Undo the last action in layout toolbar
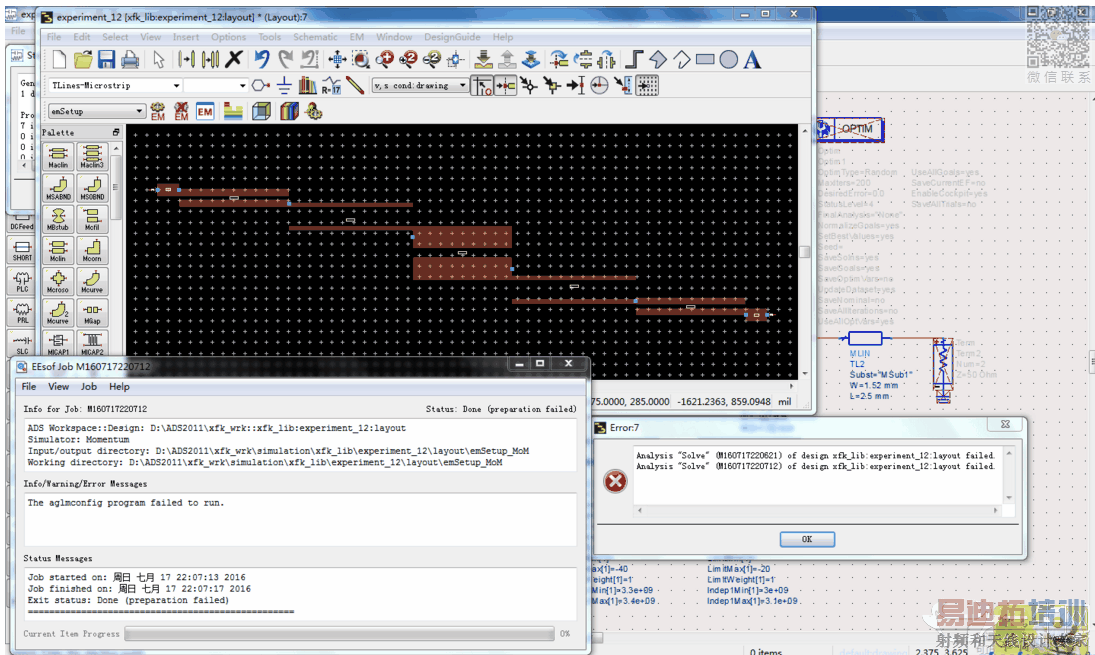Viewport: 1095px width, 655px height. [x=261, y=60]
